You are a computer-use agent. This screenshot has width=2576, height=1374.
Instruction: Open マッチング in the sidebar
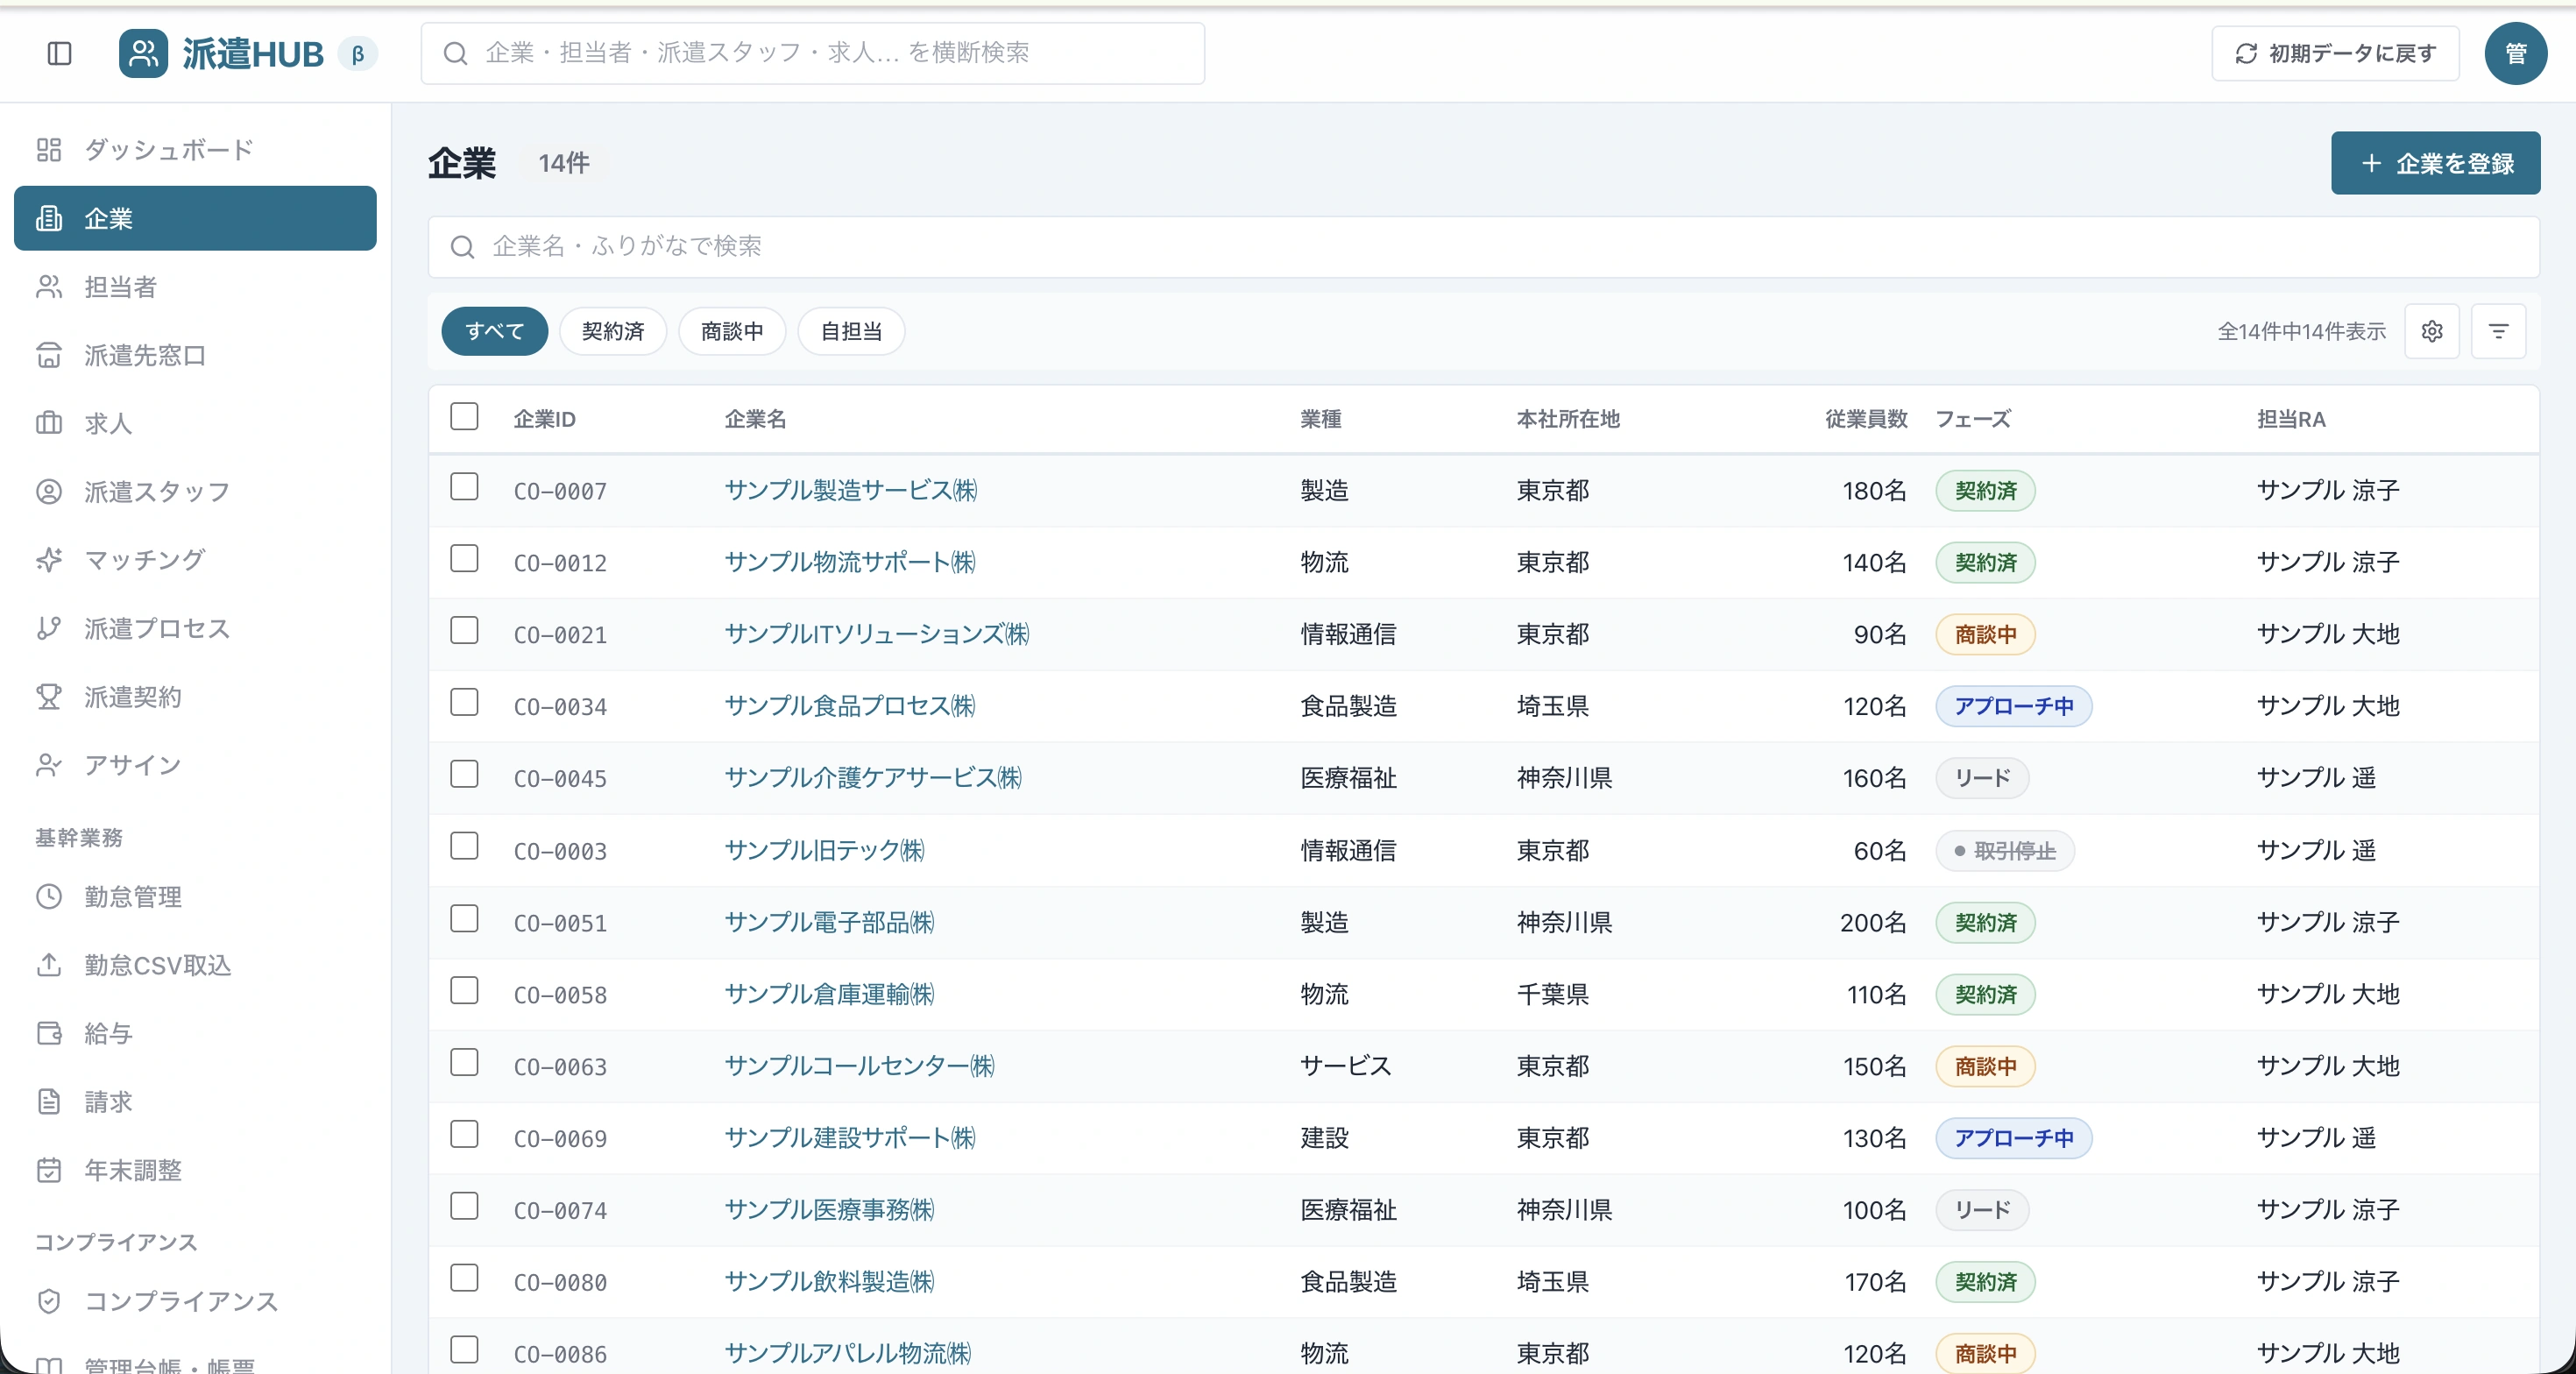pos(195,560)
